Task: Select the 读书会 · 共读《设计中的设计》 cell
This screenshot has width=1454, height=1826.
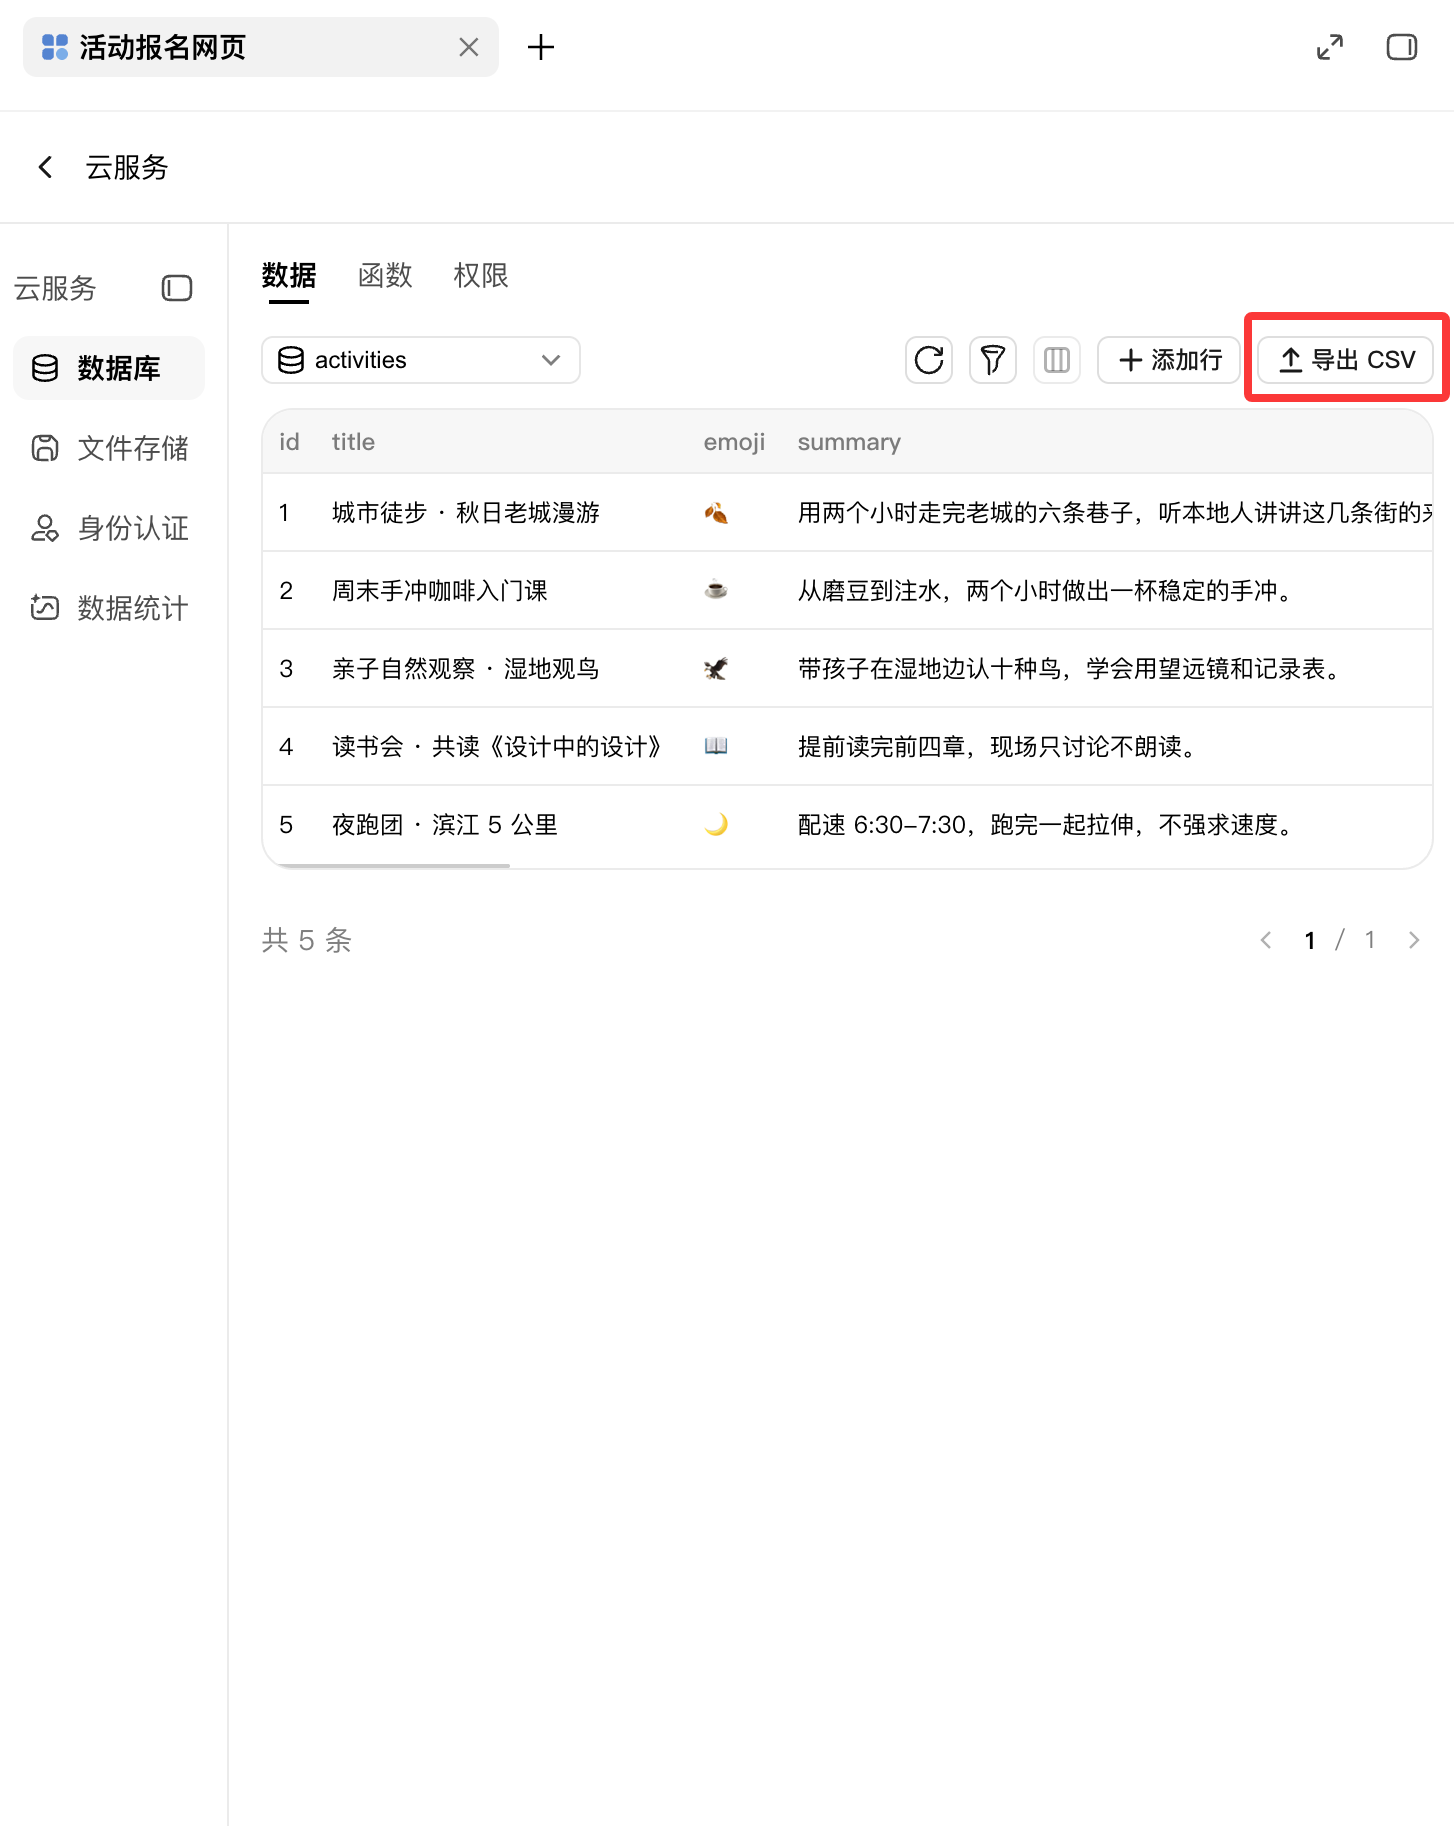Action: tap(497, 747)
